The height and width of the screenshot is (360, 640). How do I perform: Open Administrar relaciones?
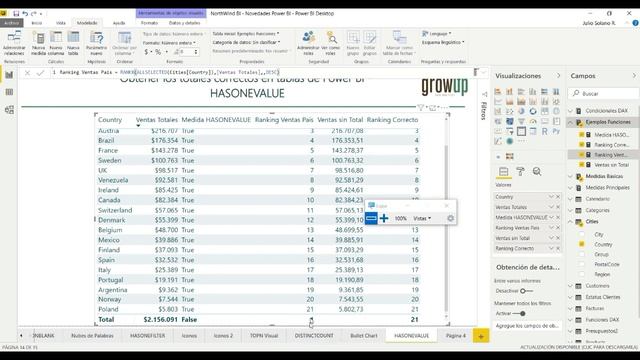click(14, 43)
